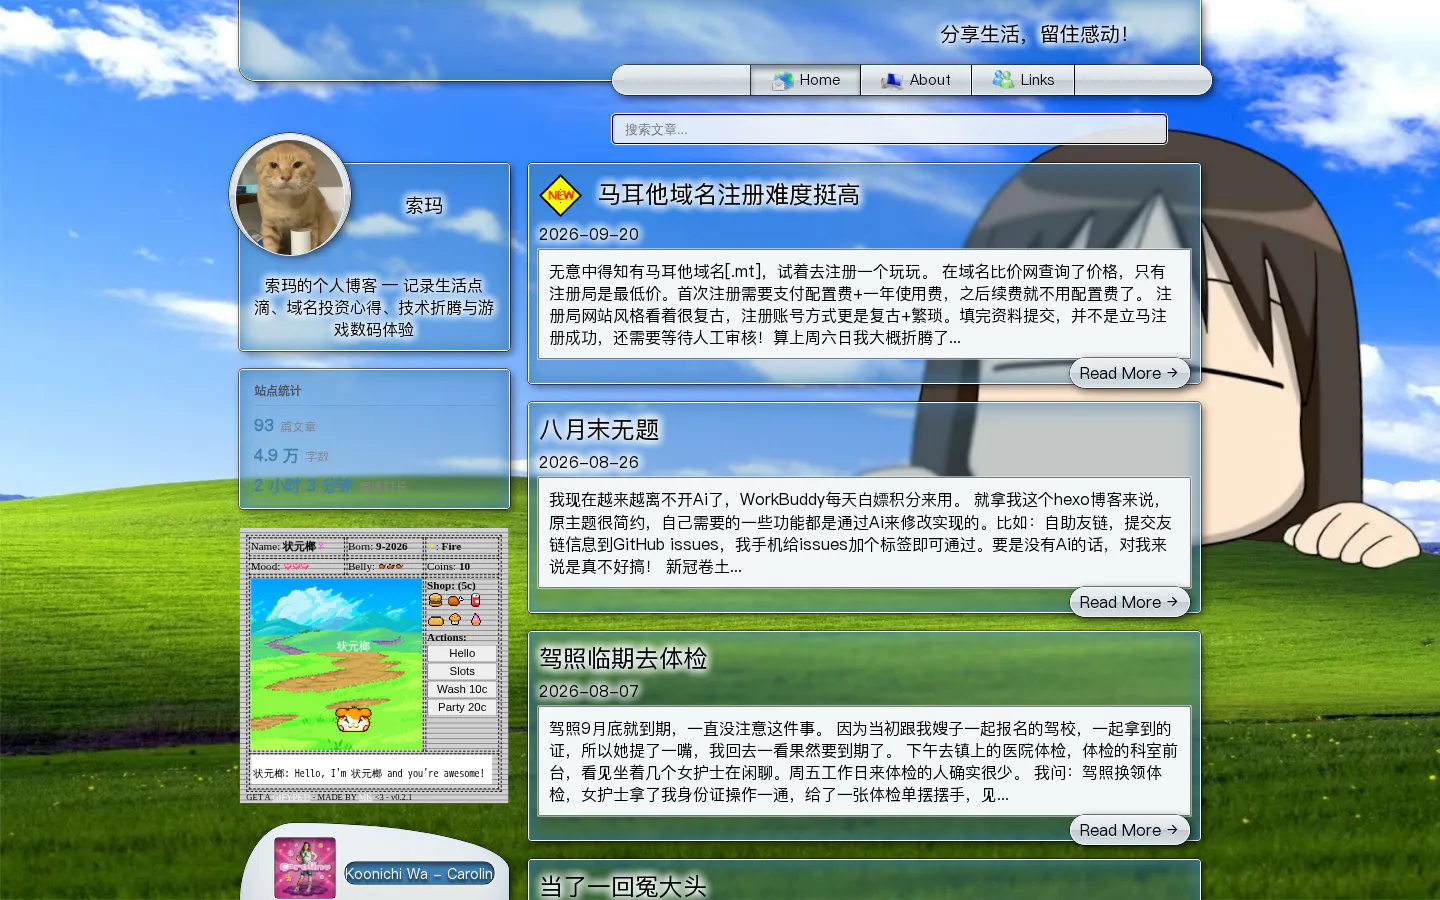Click the Party 20c action button
The height and width of the screenshot is (900, 1440).
(462, 707)
